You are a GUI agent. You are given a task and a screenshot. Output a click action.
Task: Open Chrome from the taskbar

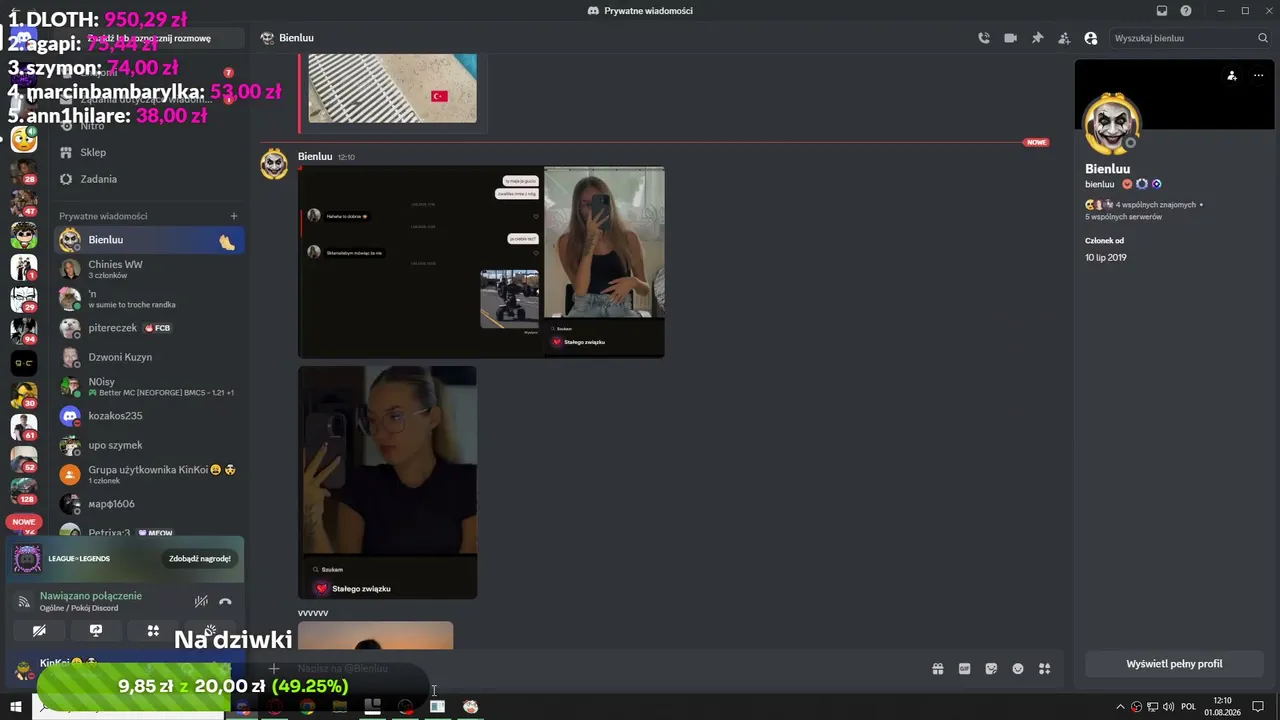[x=307, y=707]
